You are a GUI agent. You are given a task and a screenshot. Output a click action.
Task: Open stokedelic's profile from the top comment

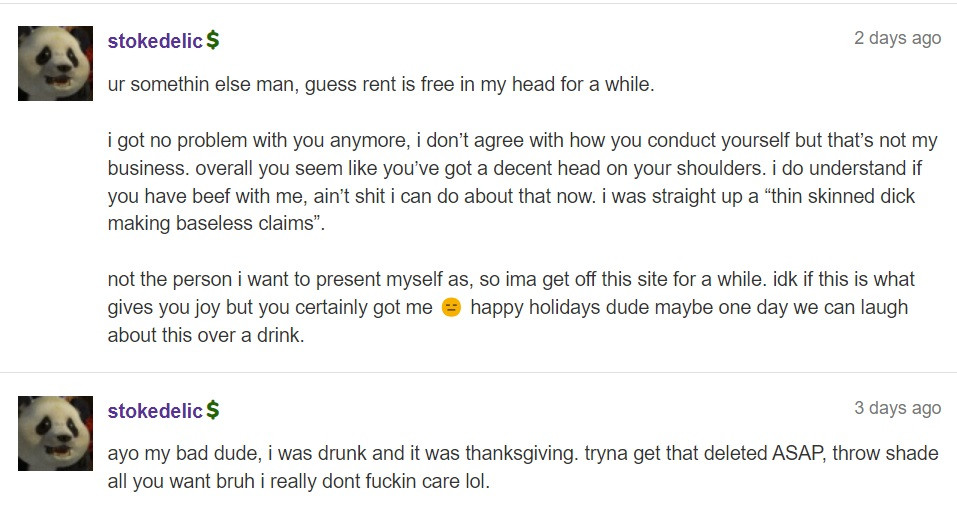tap(155, 41)
